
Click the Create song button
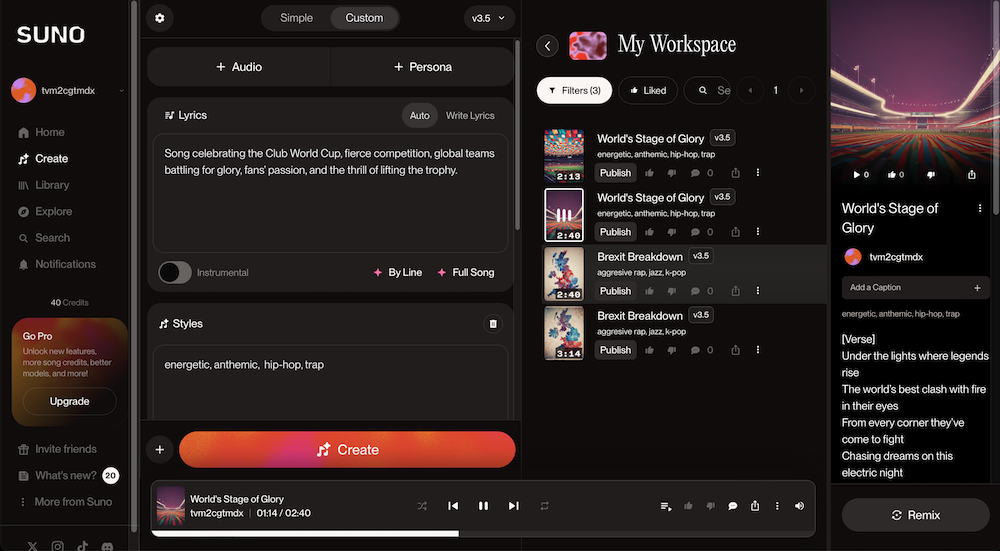[347, 450]
